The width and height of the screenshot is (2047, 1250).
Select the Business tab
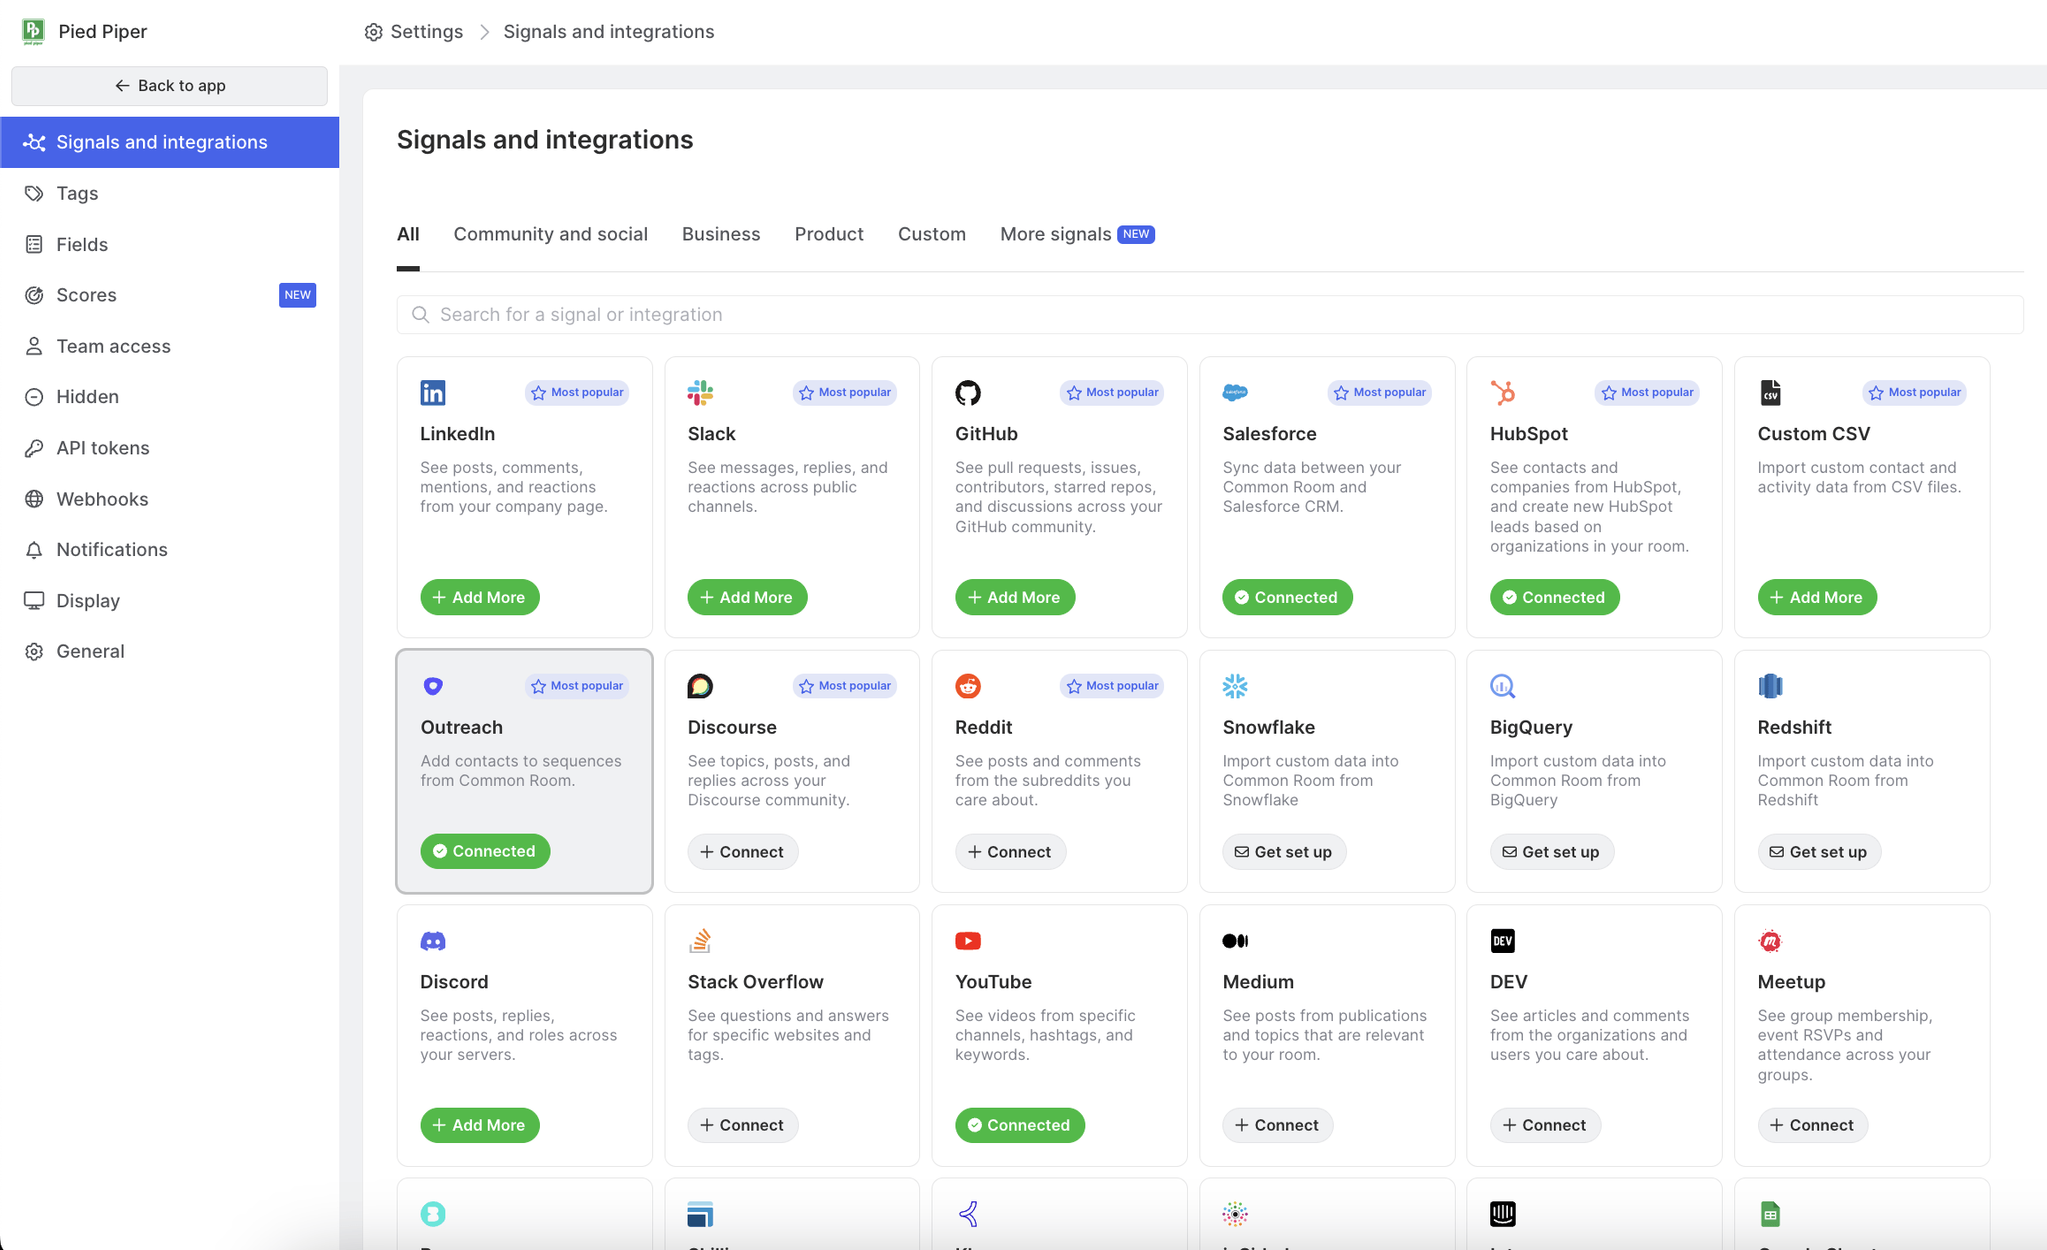point(720,234)
